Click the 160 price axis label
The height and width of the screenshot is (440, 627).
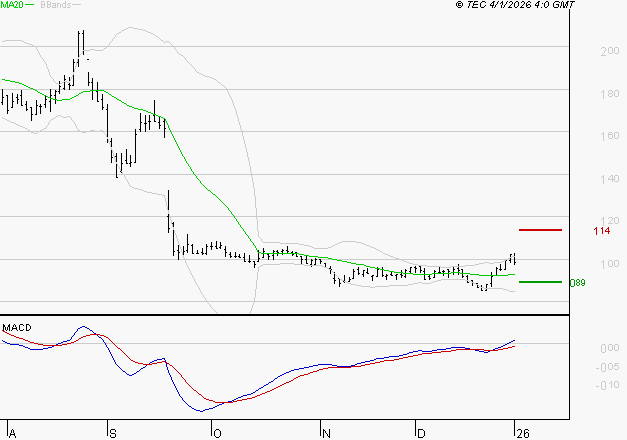click(x=609, y=136)
